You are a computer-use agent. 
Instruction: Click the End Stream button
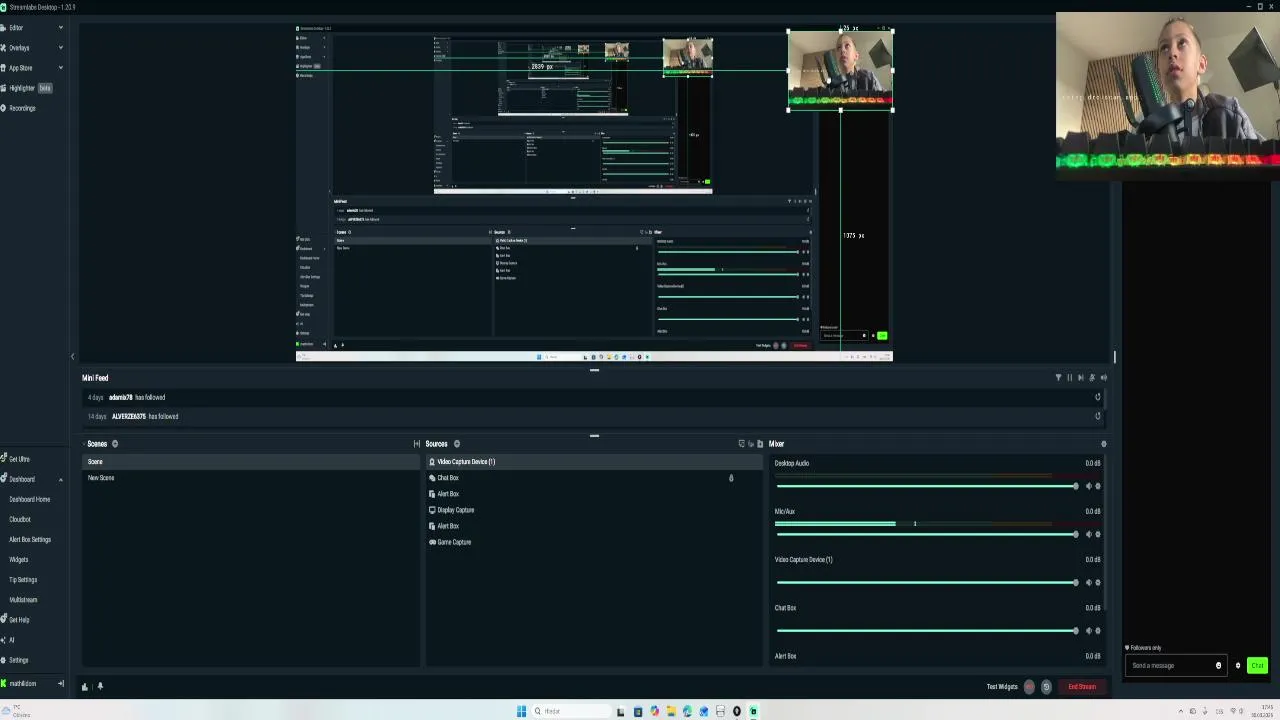[1082, 687]
